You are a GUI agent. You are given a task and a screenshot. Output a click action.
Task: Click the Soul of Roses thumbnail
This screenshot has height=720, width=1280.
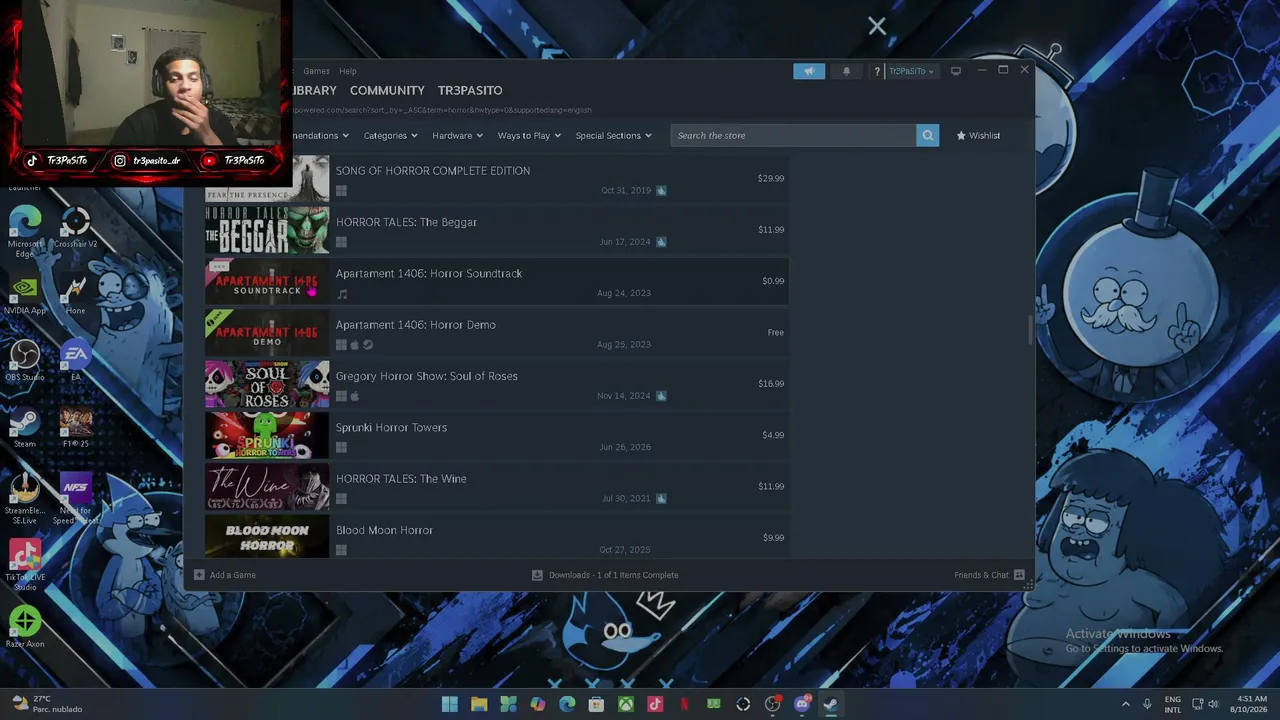click(x=267, y=384)
